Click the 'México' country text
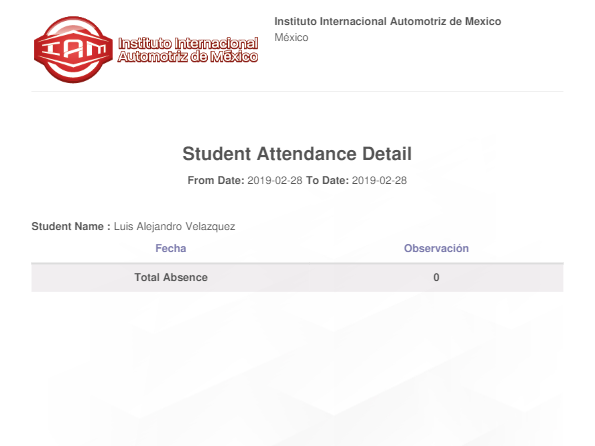Viewport: 595px width, 446px height. coord(291,37)
